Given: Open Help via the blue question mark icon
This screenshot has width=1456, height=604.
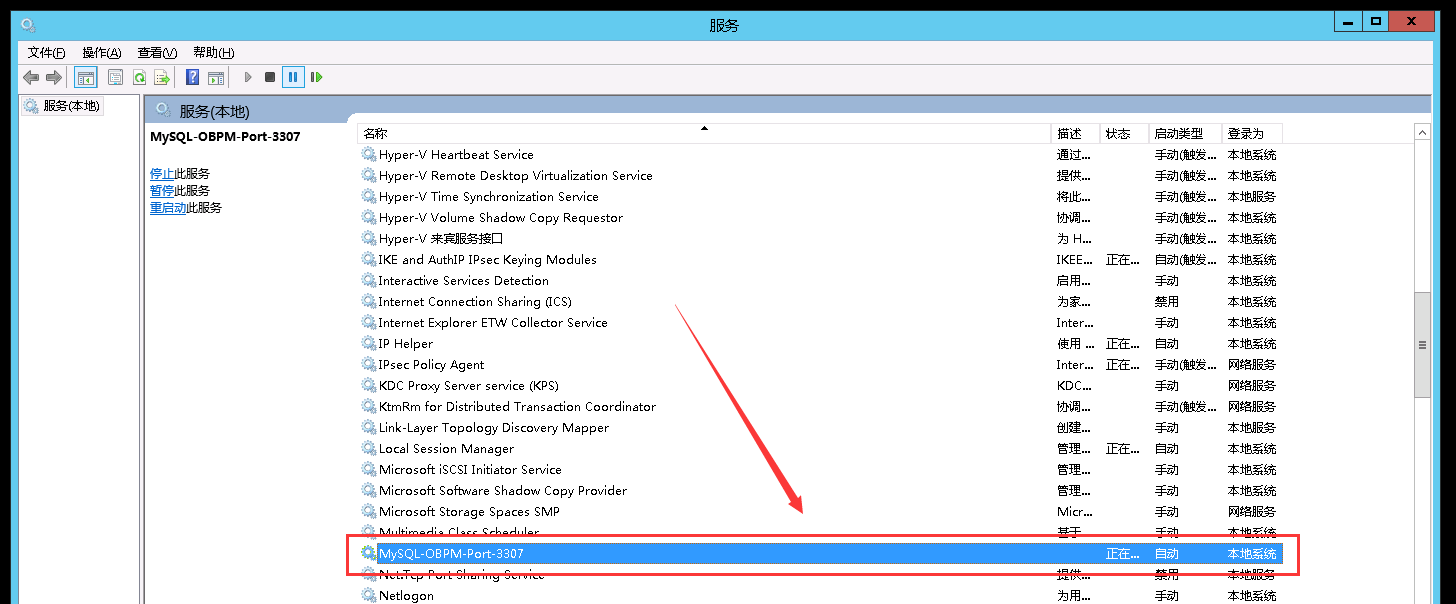Looking at the screenshot, I should click(192, 77).
